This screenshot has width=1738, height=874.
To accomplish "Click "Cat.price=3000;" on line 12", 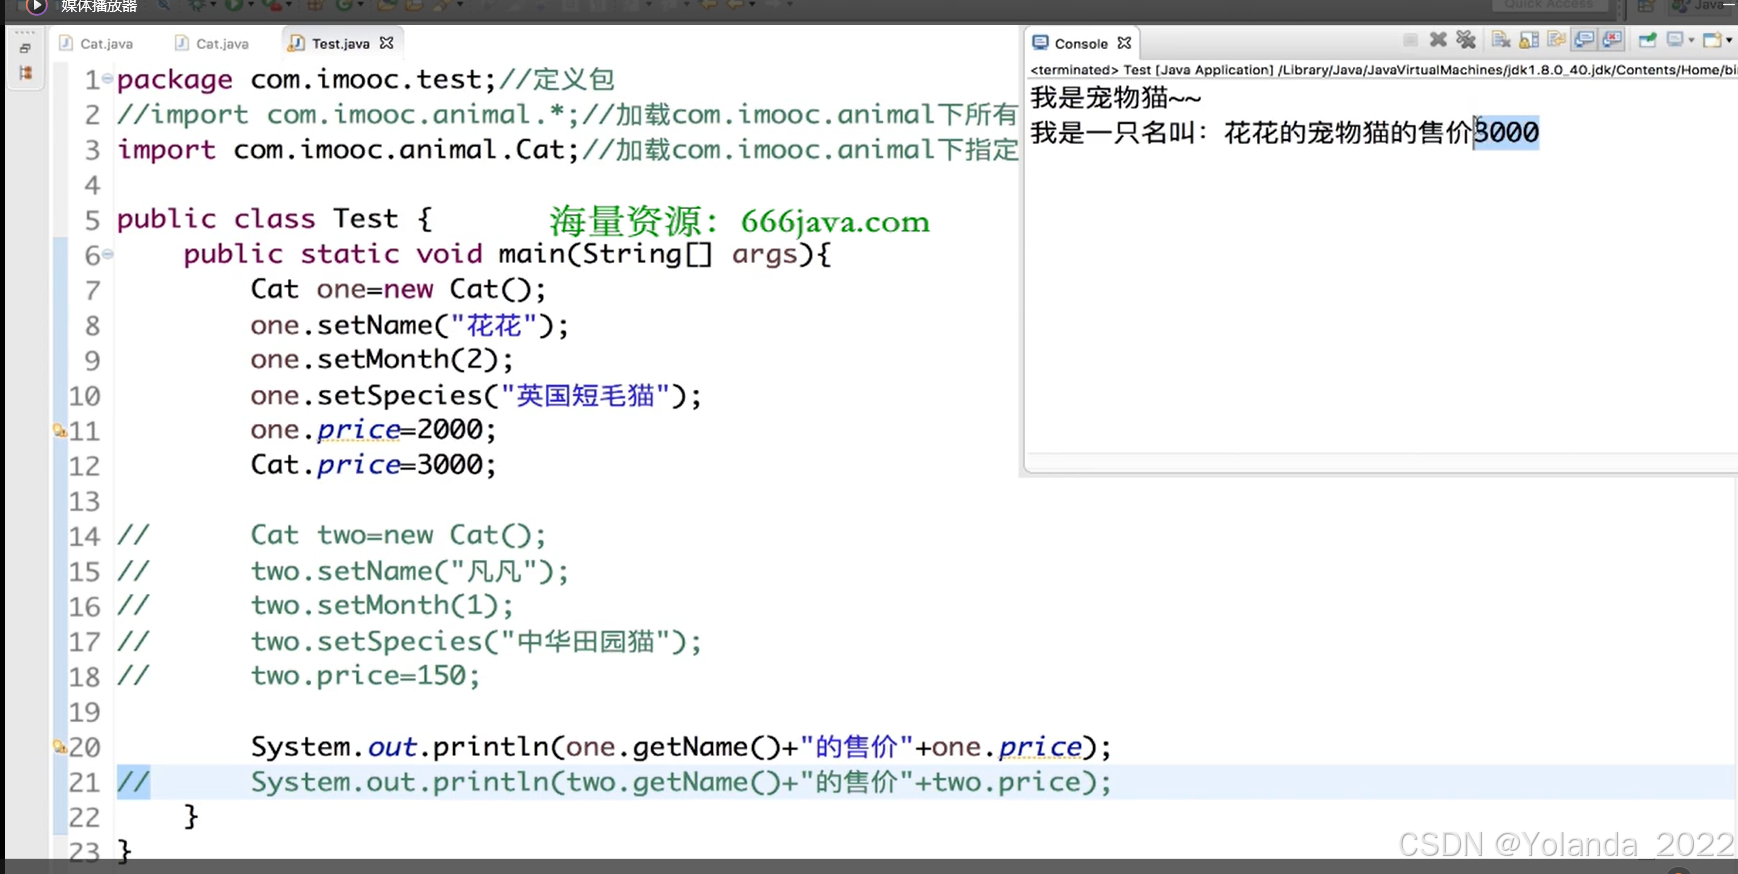I will coord(373,465).
